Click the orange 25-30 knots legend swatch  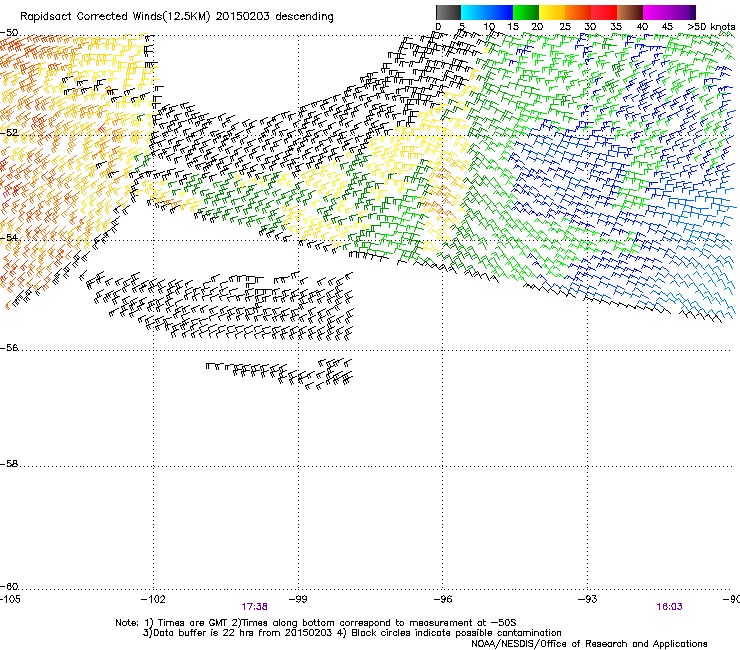click(578, 13)
